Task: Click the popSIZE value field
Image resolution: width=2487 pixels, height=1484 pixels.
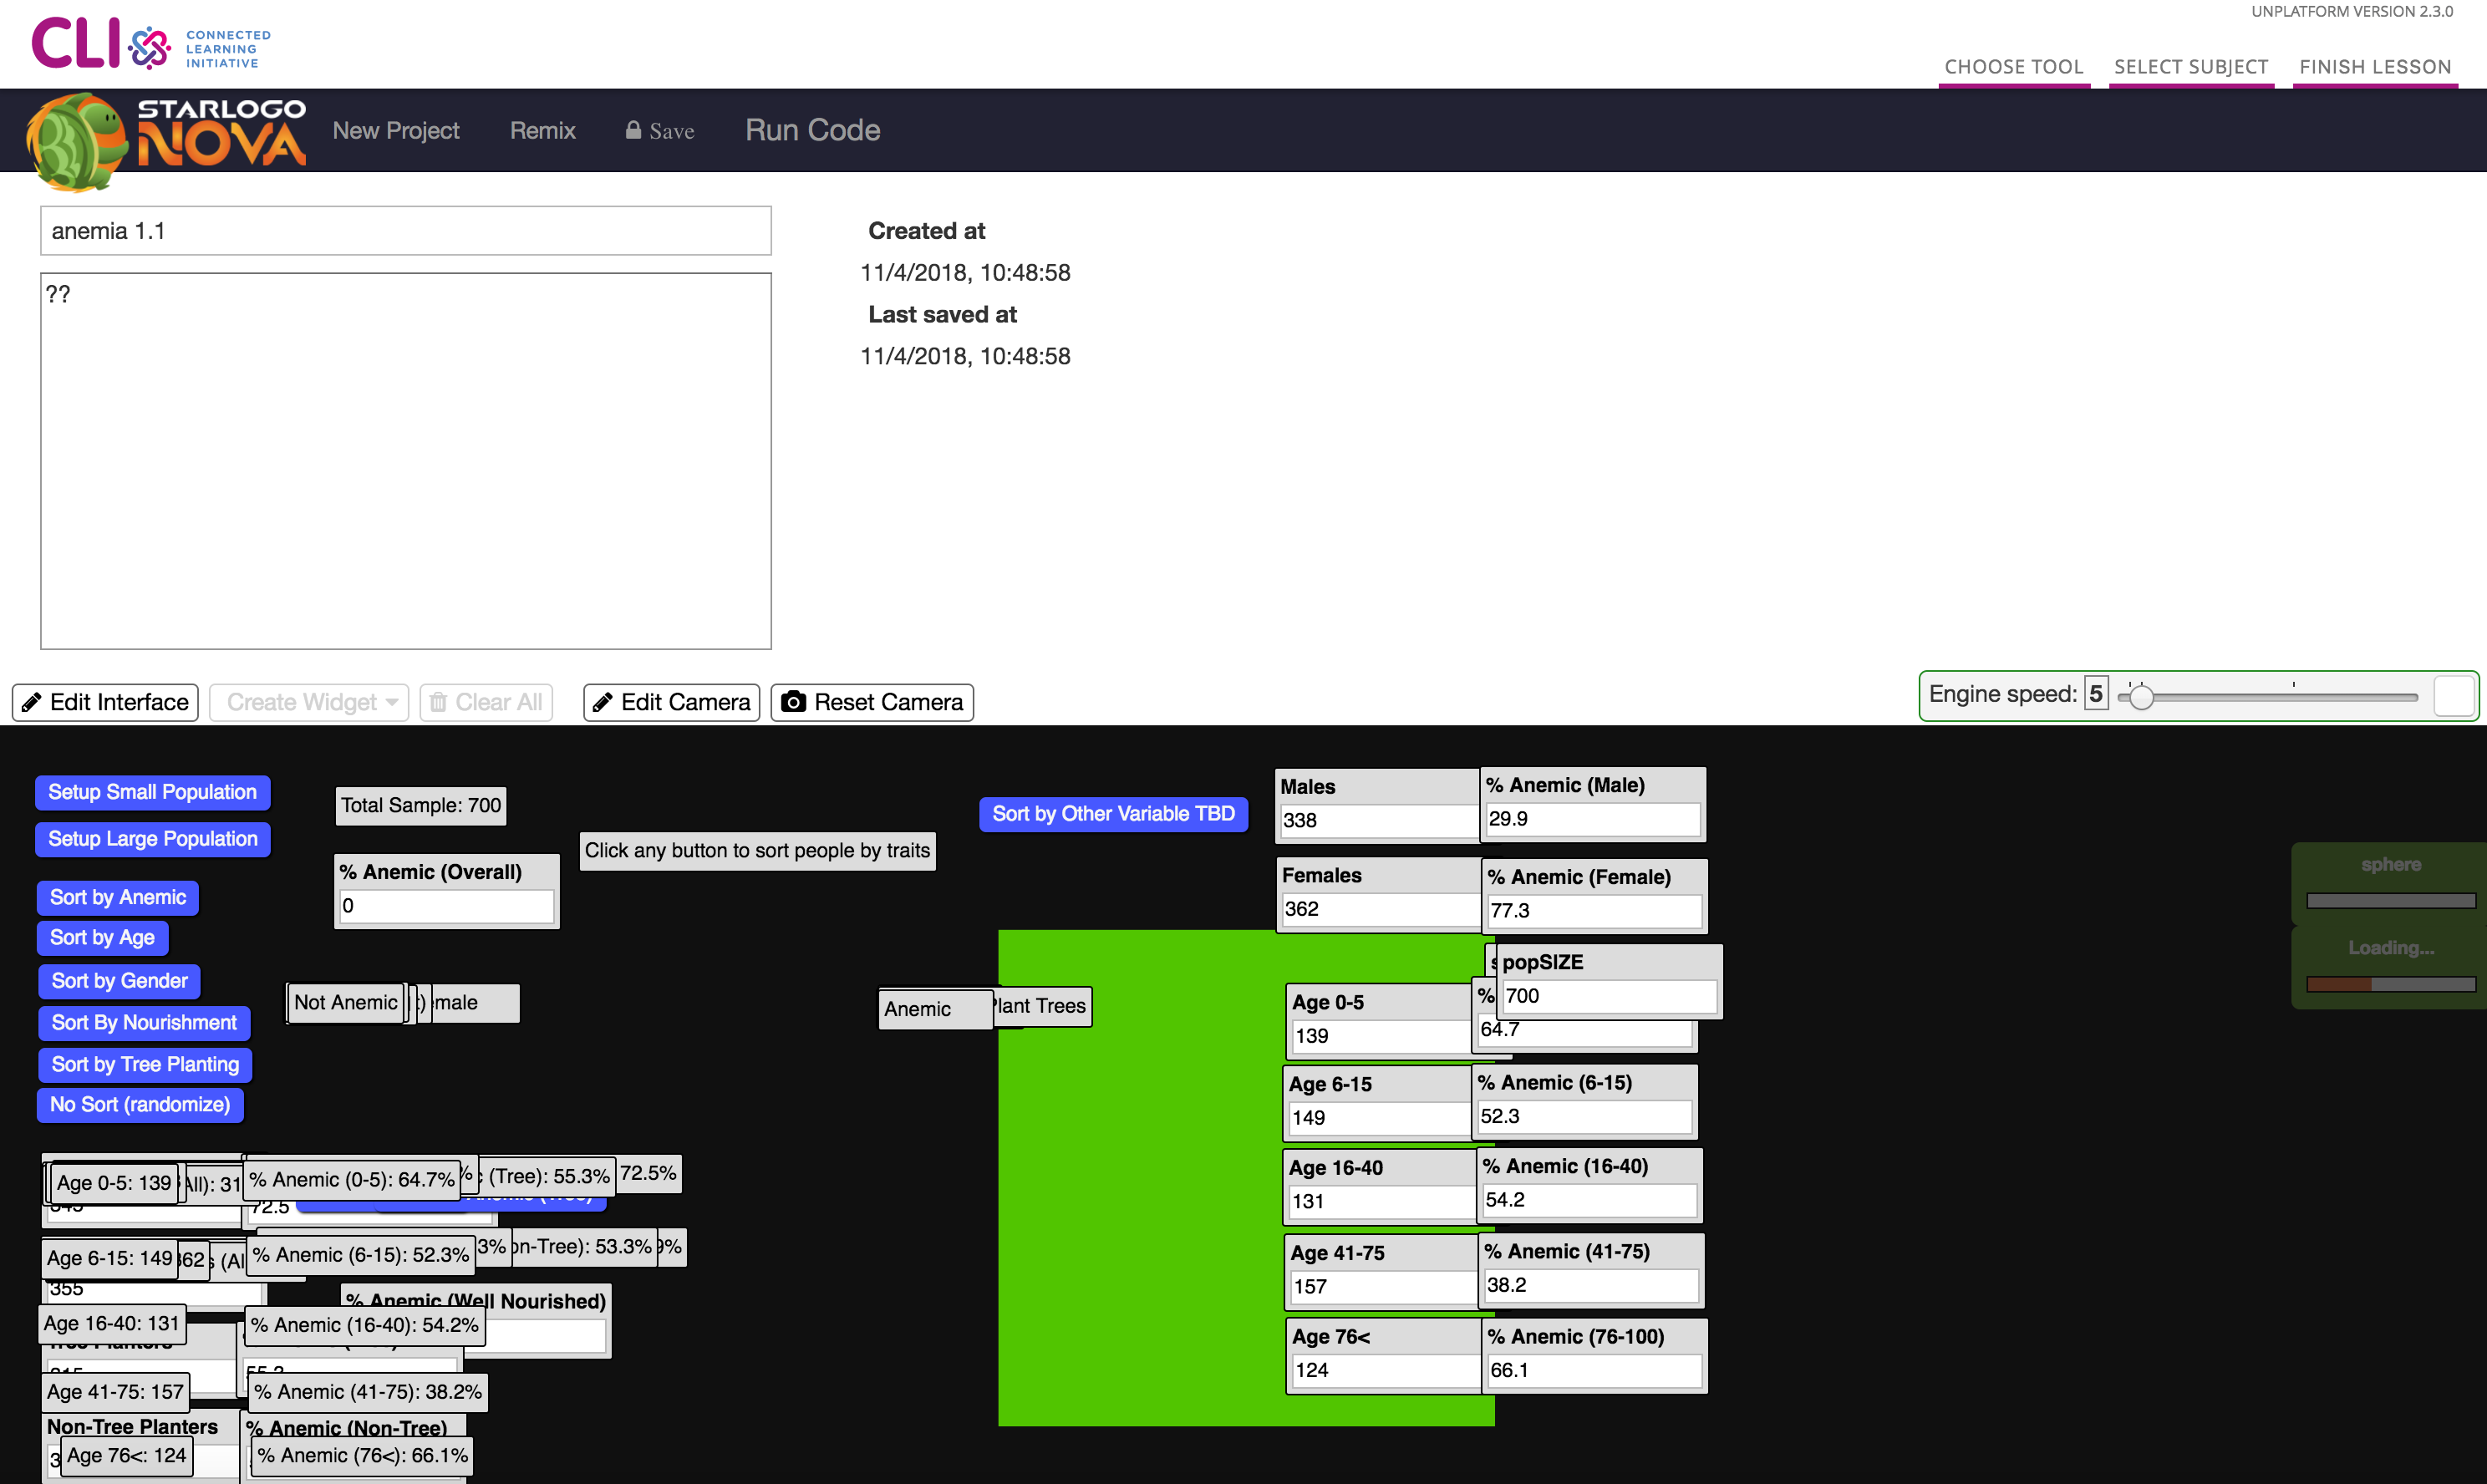Action: point(1607,996)
